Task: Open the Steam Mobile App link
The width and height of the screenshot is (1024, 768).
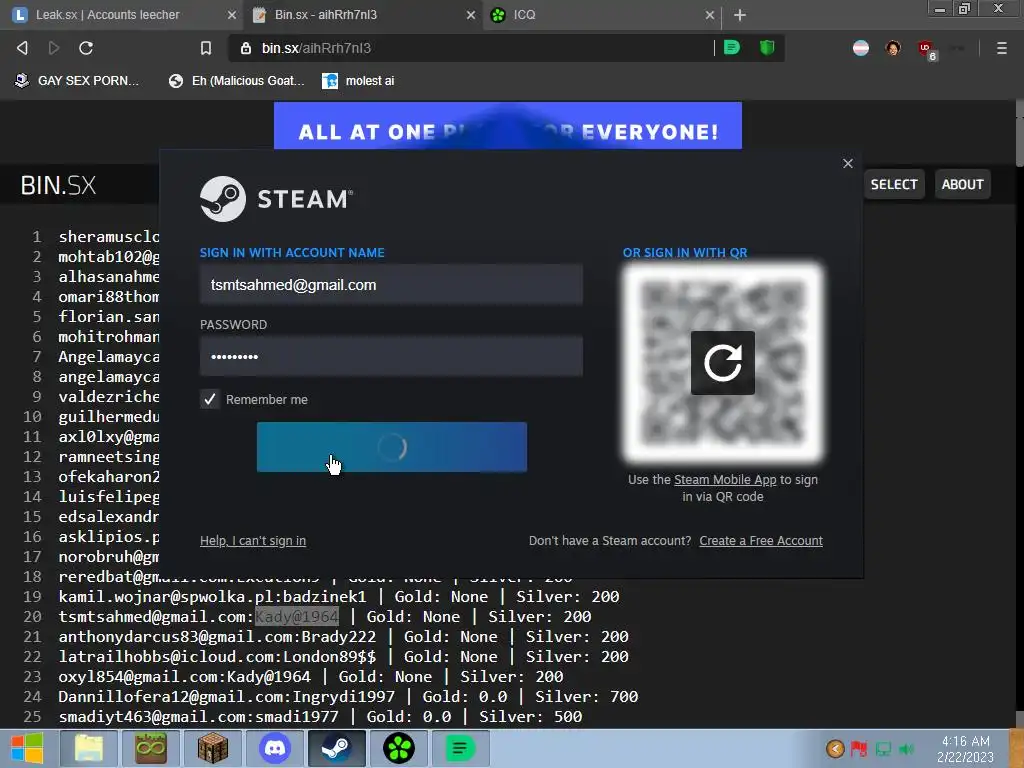Action: tap(725, 479)
